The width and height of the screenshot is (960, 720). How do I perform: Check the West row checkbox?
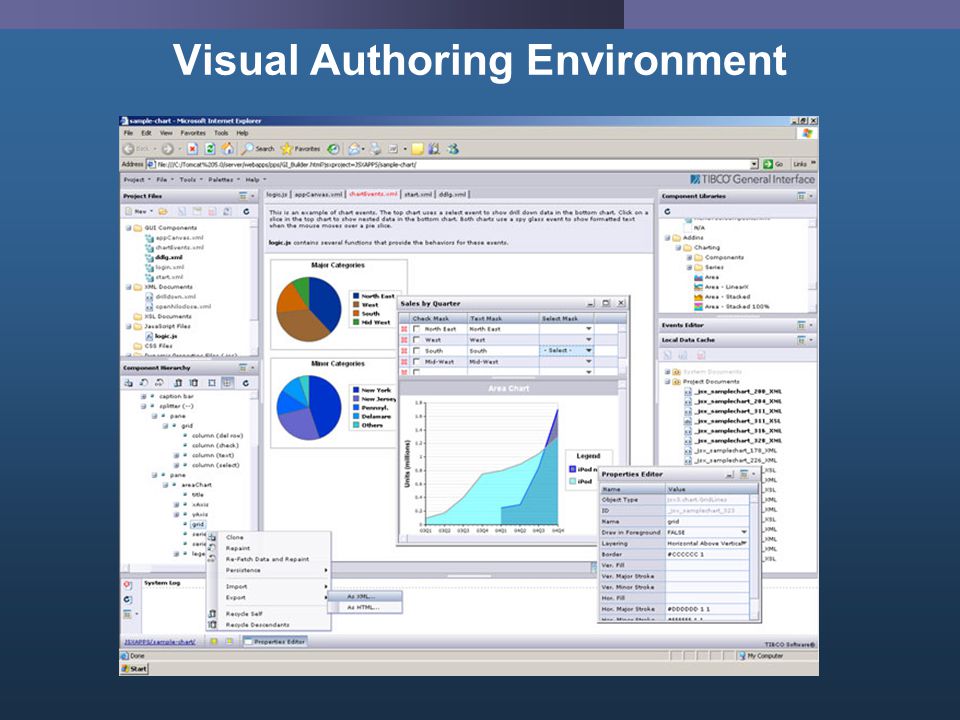click(x=416, y=340)
